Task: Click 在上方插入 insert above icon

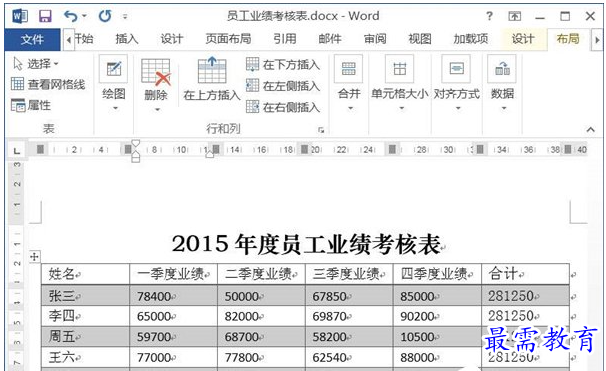Action: (x=212, y=70)
